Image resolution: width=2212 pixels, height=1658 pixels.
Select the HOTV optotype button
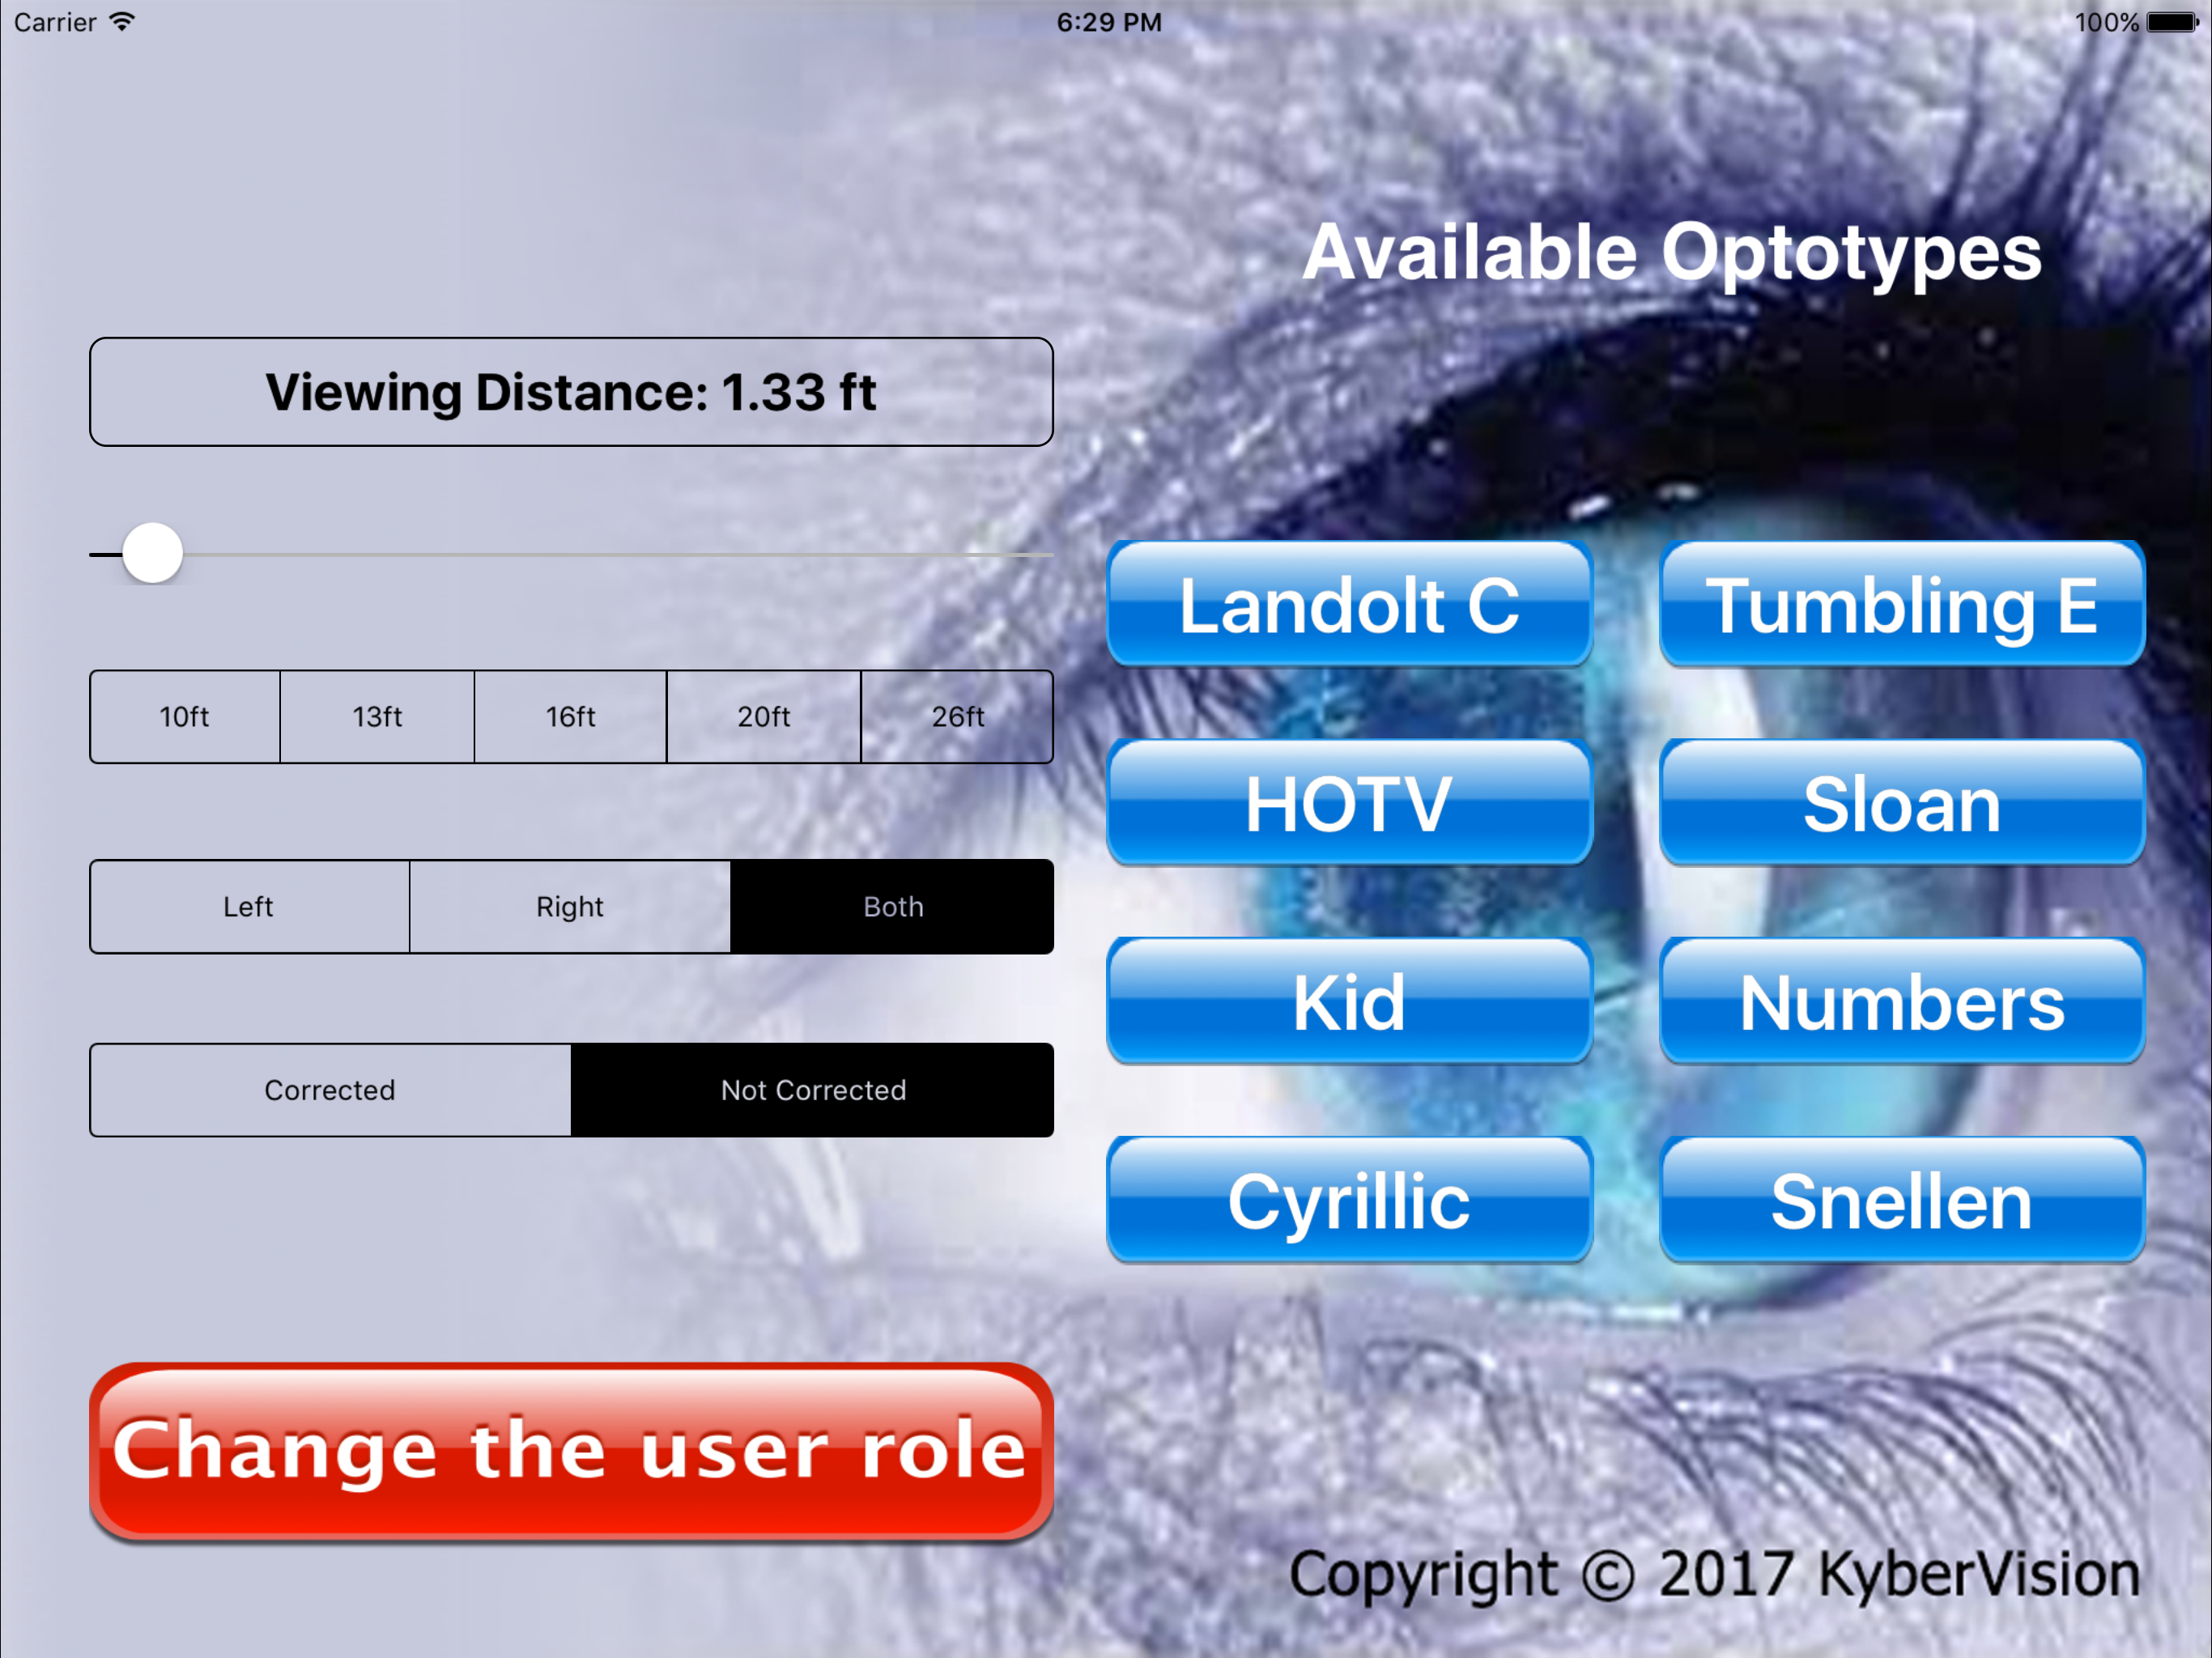pos(1348,803)
